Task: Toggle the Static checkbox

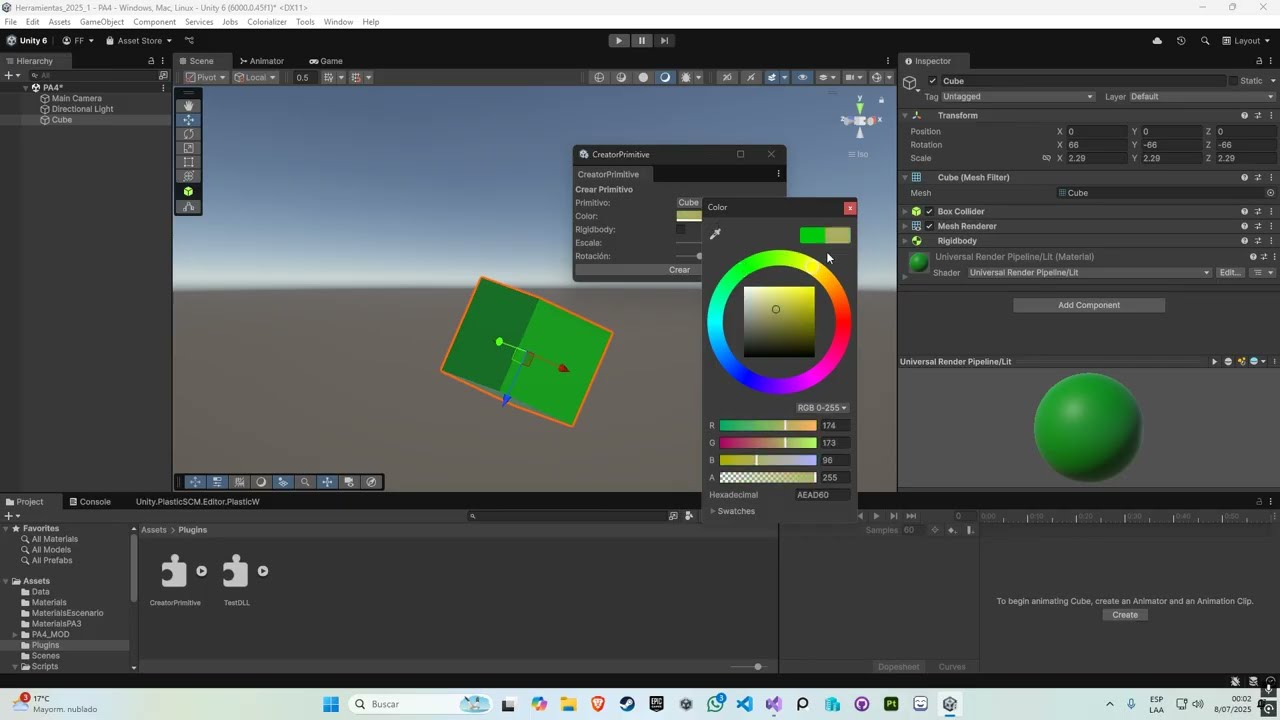Action: (1233, 81)
